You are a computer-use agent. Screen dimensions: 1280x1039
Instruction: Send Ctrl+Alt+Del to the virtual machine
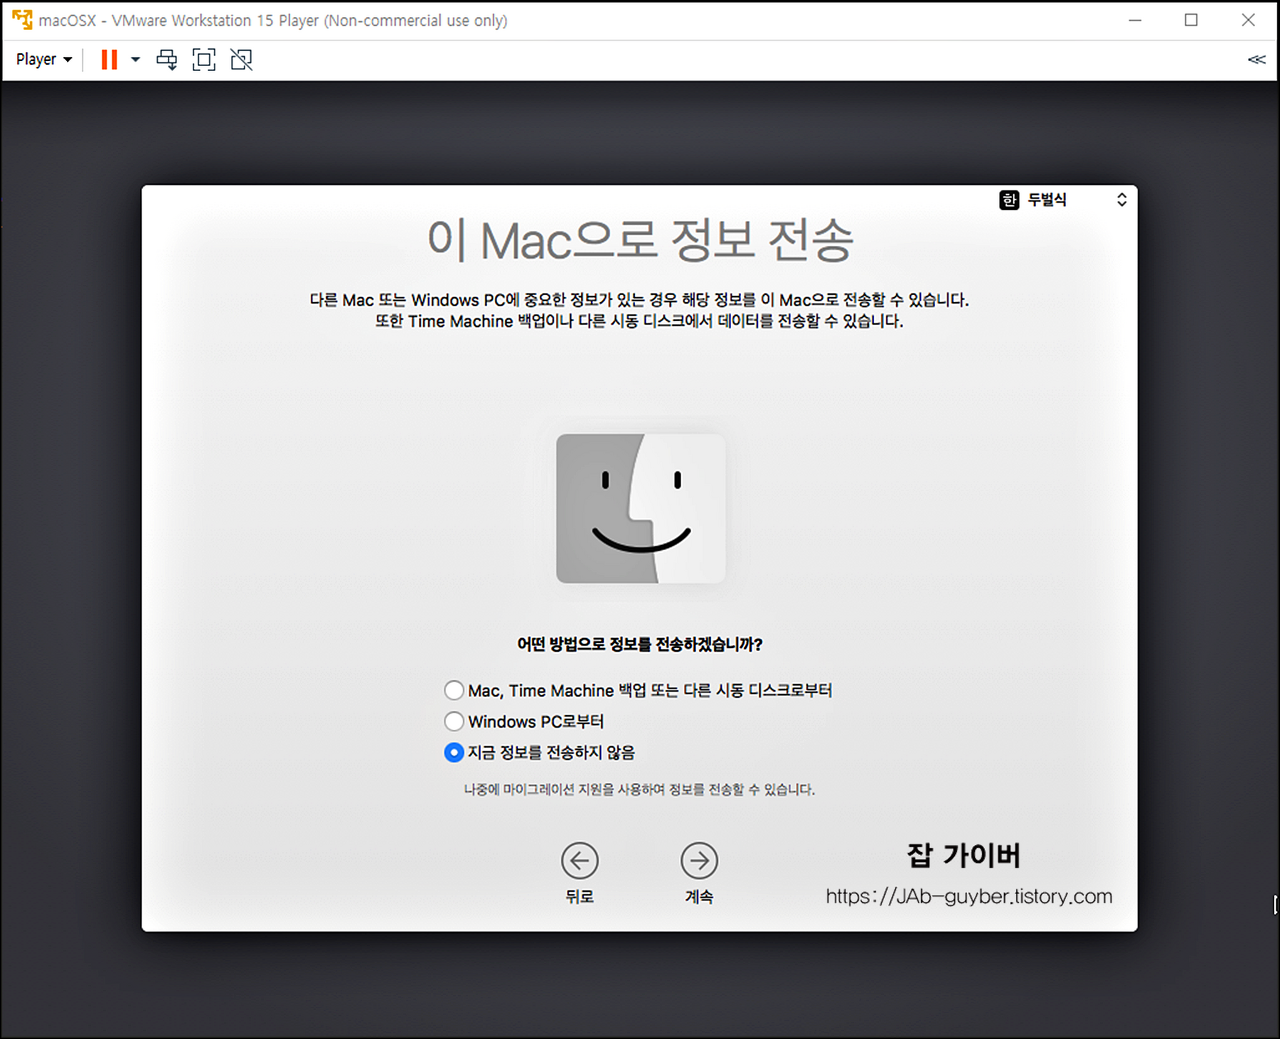167,60
